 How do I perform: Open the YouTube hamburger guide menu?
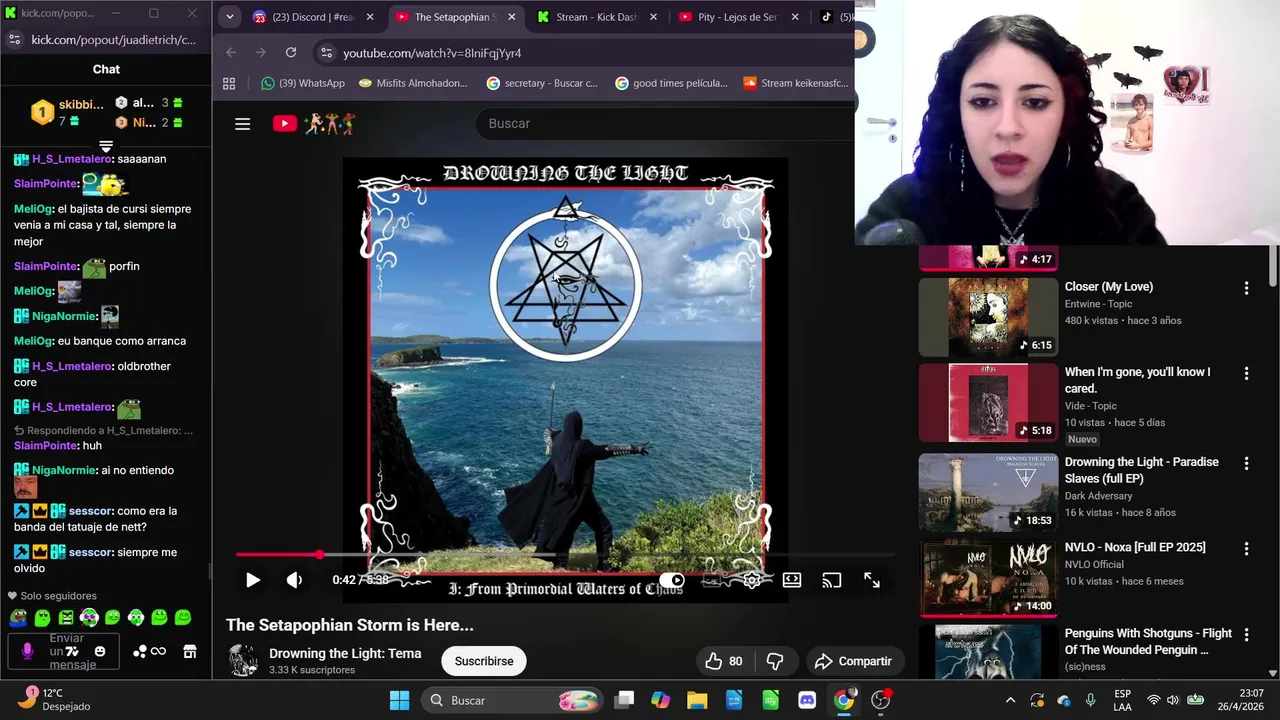click(x=242, y=124)
